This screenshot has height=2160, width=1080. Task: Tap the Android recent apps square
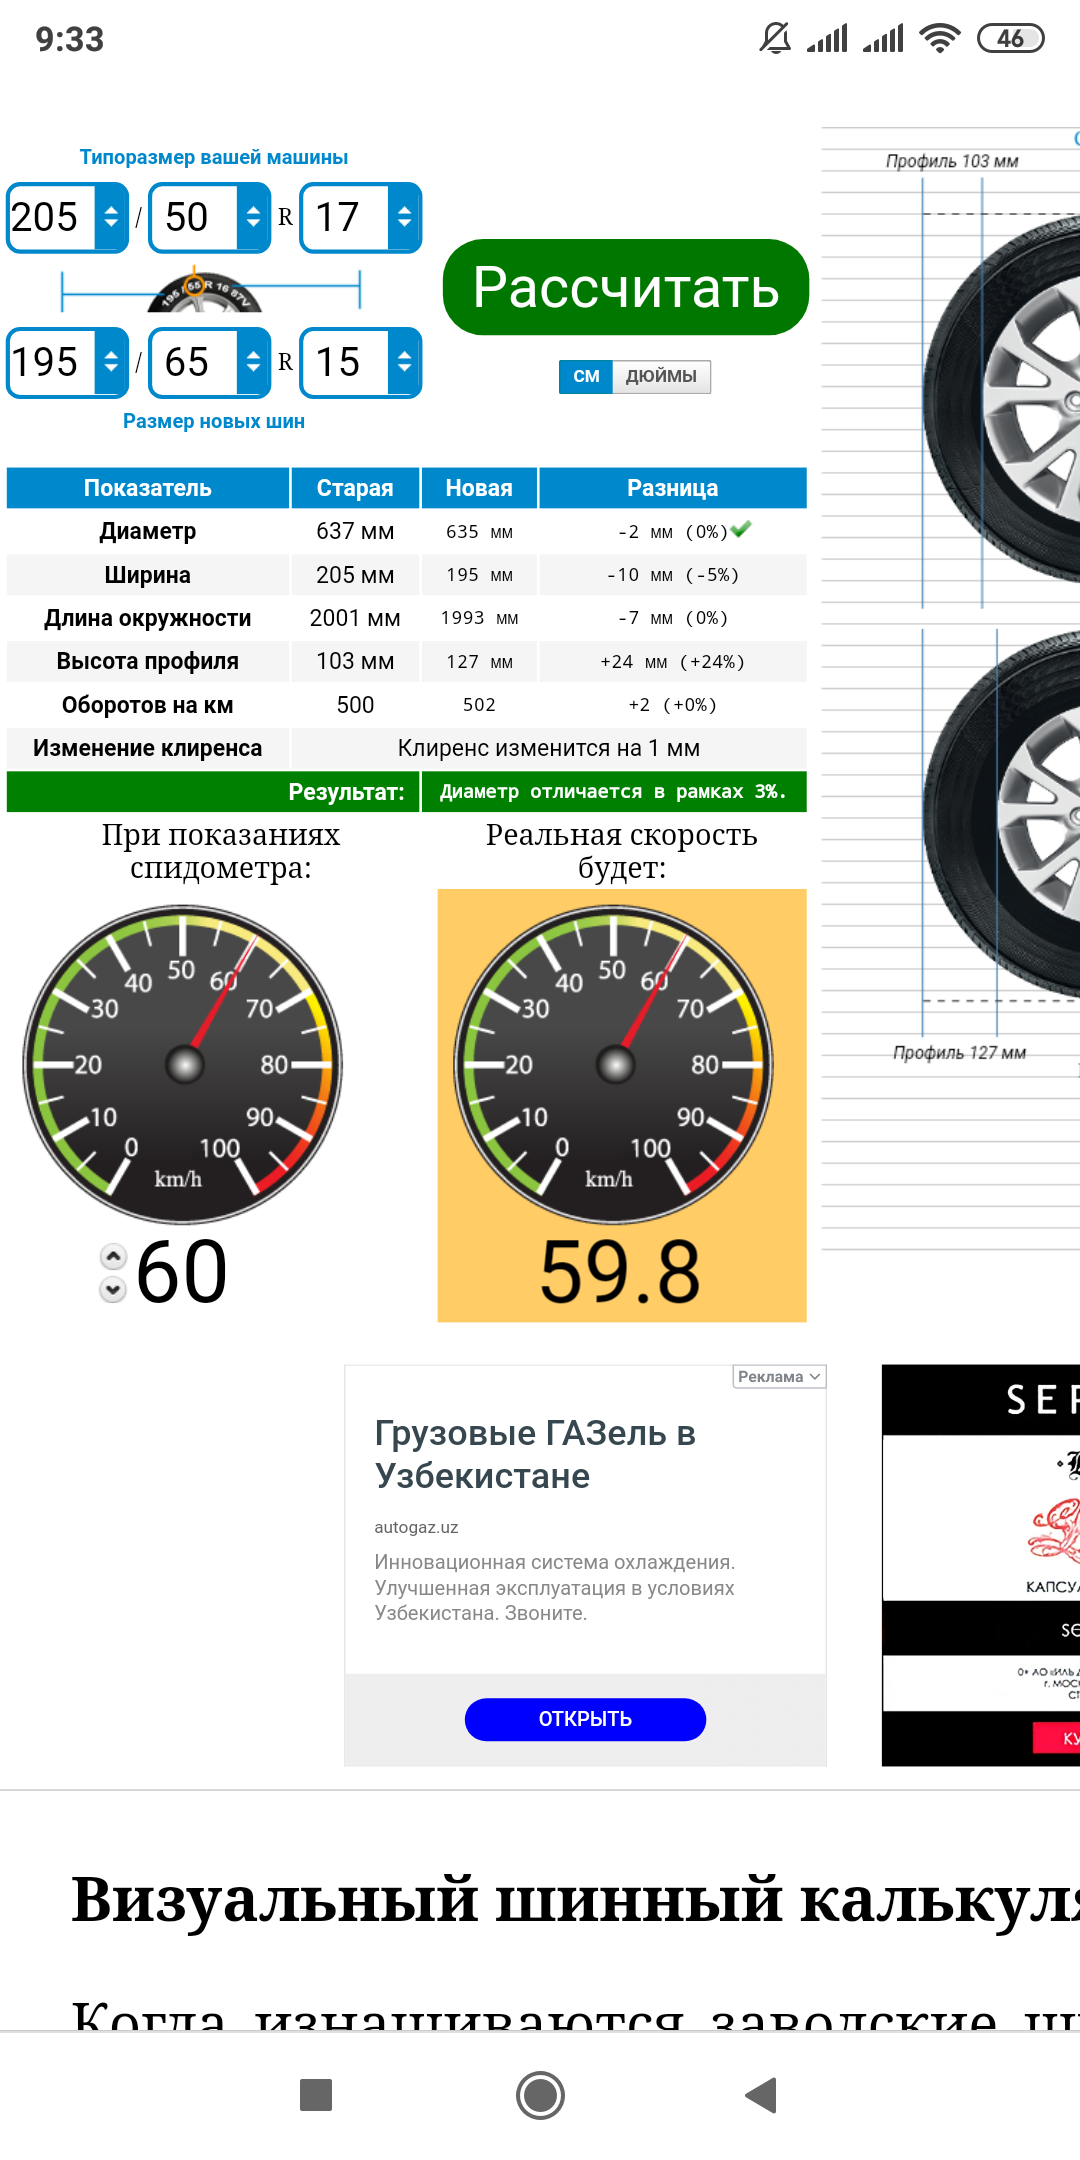tap(316, 2095)
